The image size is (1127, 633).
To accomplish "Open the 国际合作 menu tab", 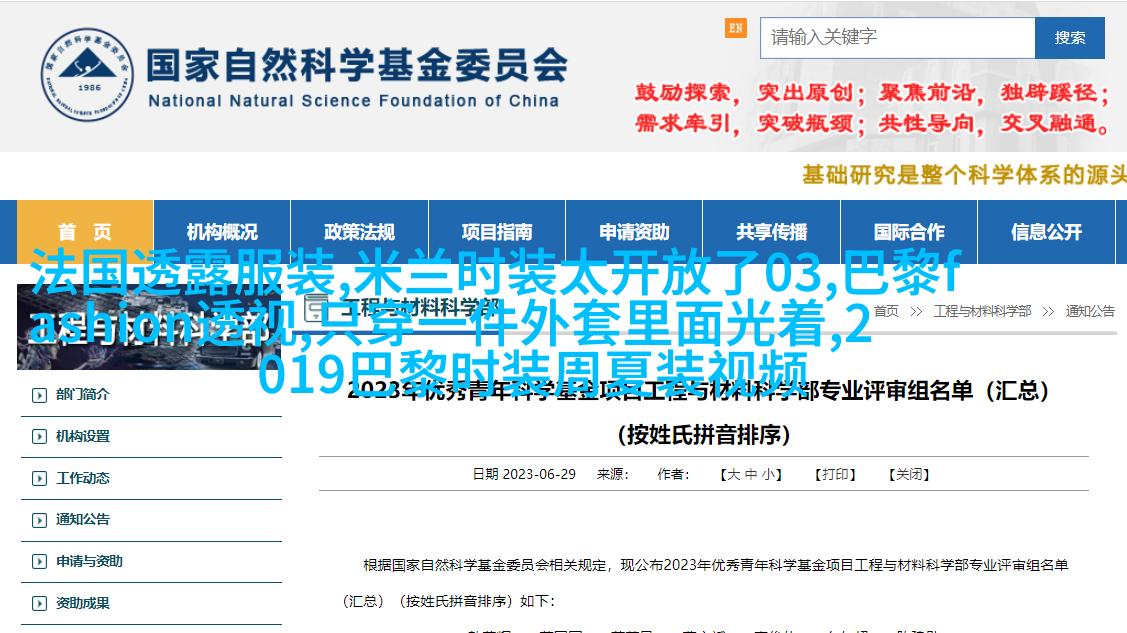I will click(909, 231).
